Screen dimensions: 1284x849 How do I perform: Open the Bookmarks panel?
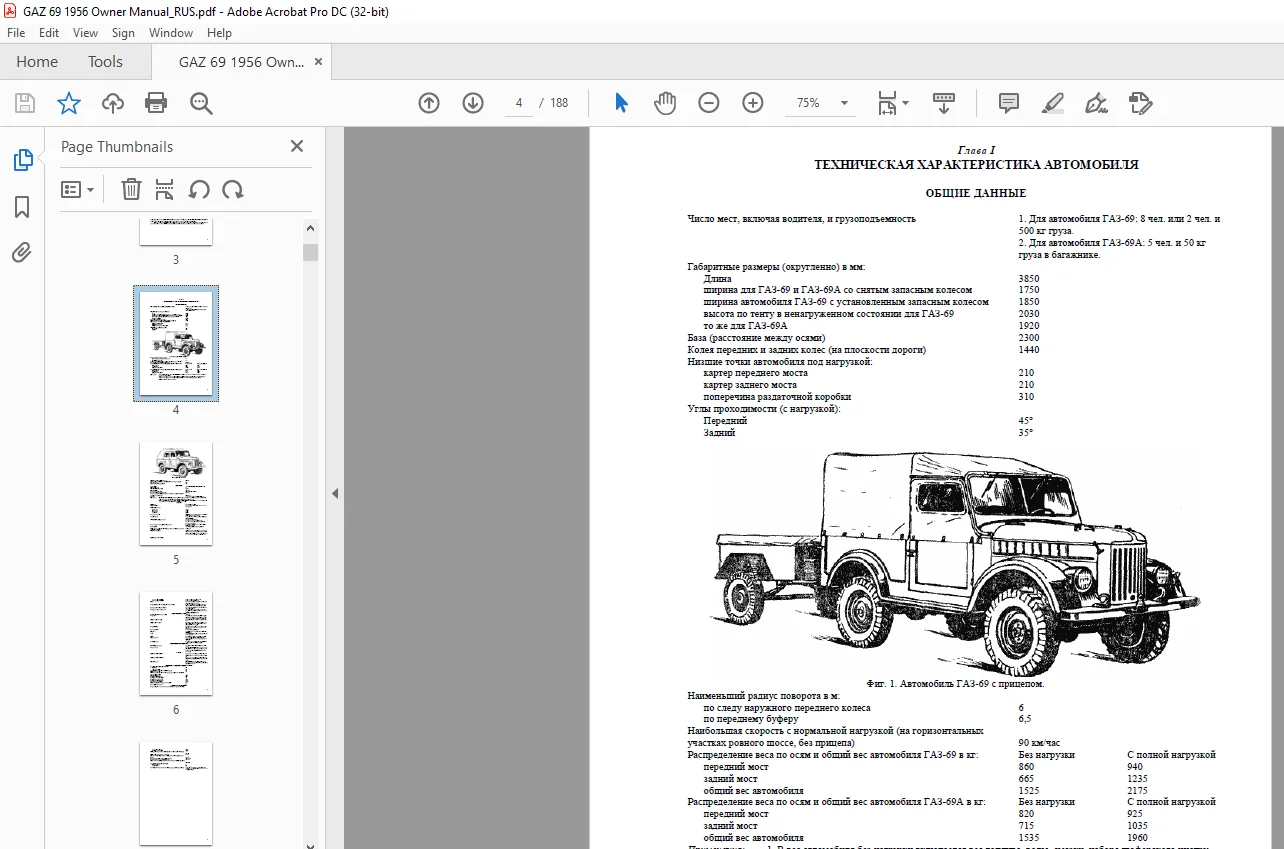click(22, 207)
